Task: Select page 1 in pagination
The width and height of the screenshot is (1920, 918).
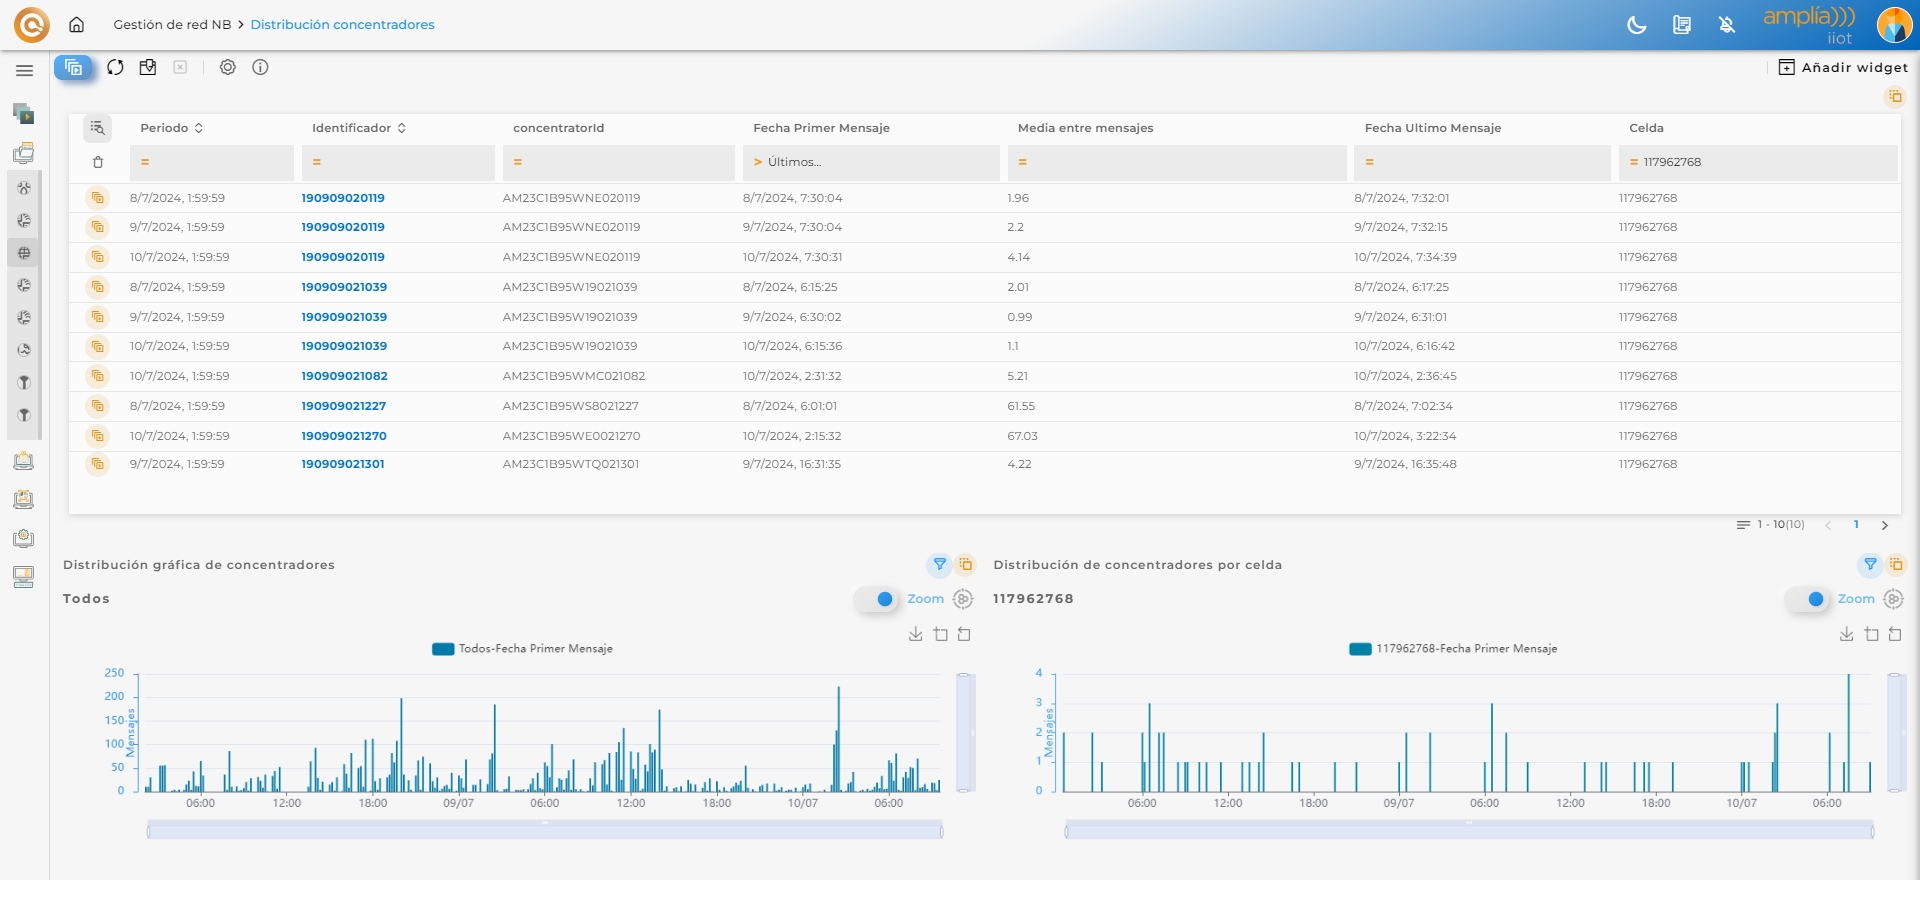Action: [1856, 525]
